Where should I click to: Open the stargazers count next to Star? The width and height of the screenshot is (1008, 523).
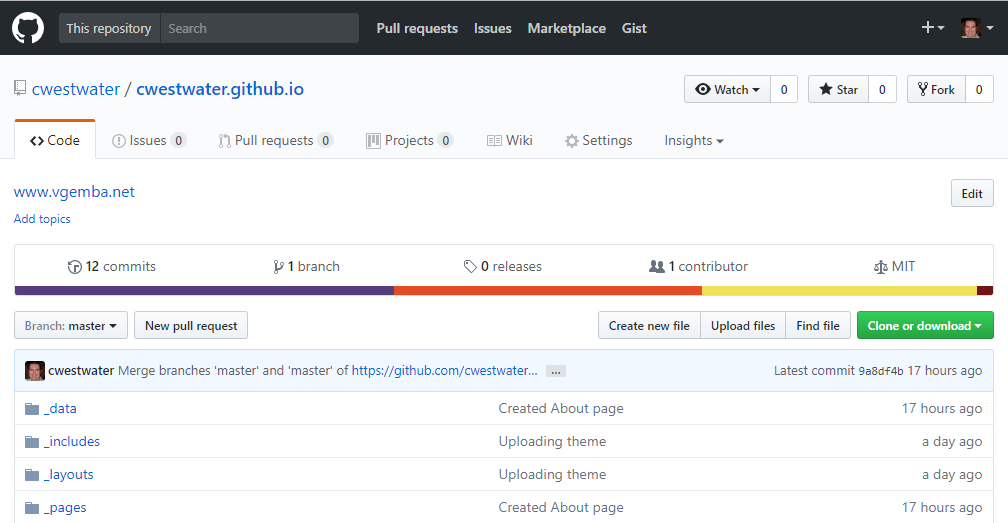882,89
